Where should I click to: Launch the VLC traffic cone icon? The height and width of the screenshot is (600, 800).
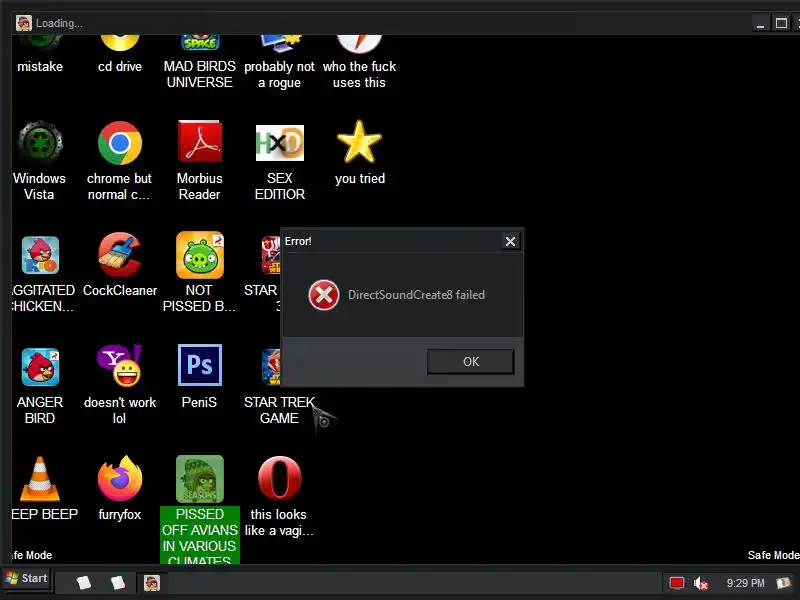click(40, 479)
